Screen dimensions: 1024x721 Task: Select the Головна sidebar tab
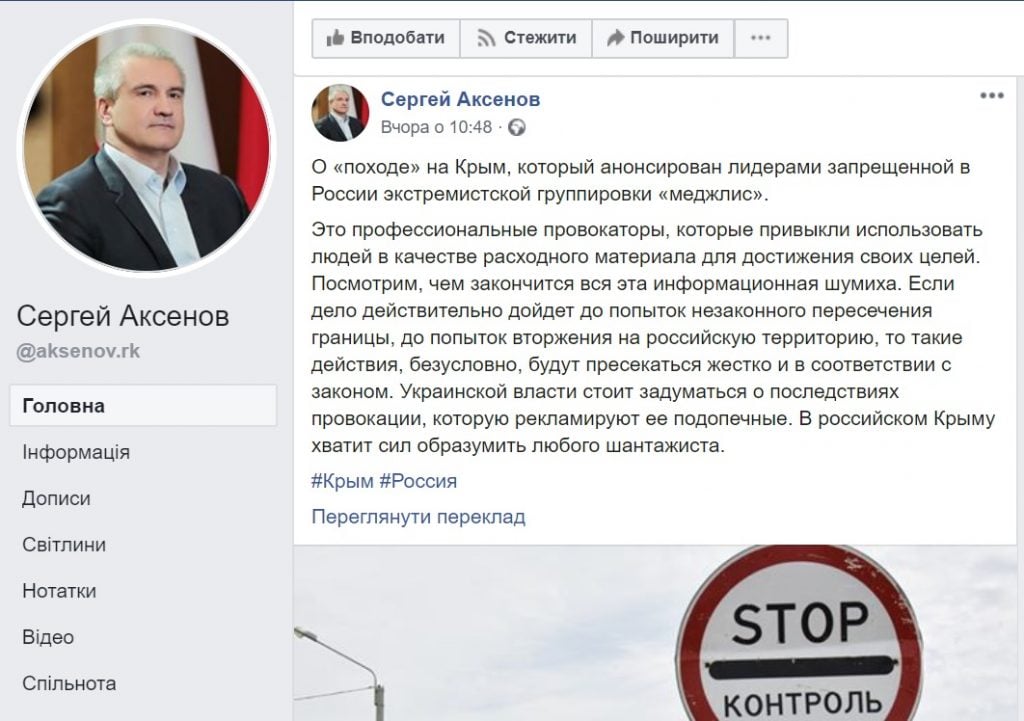(x=143, y=406)
